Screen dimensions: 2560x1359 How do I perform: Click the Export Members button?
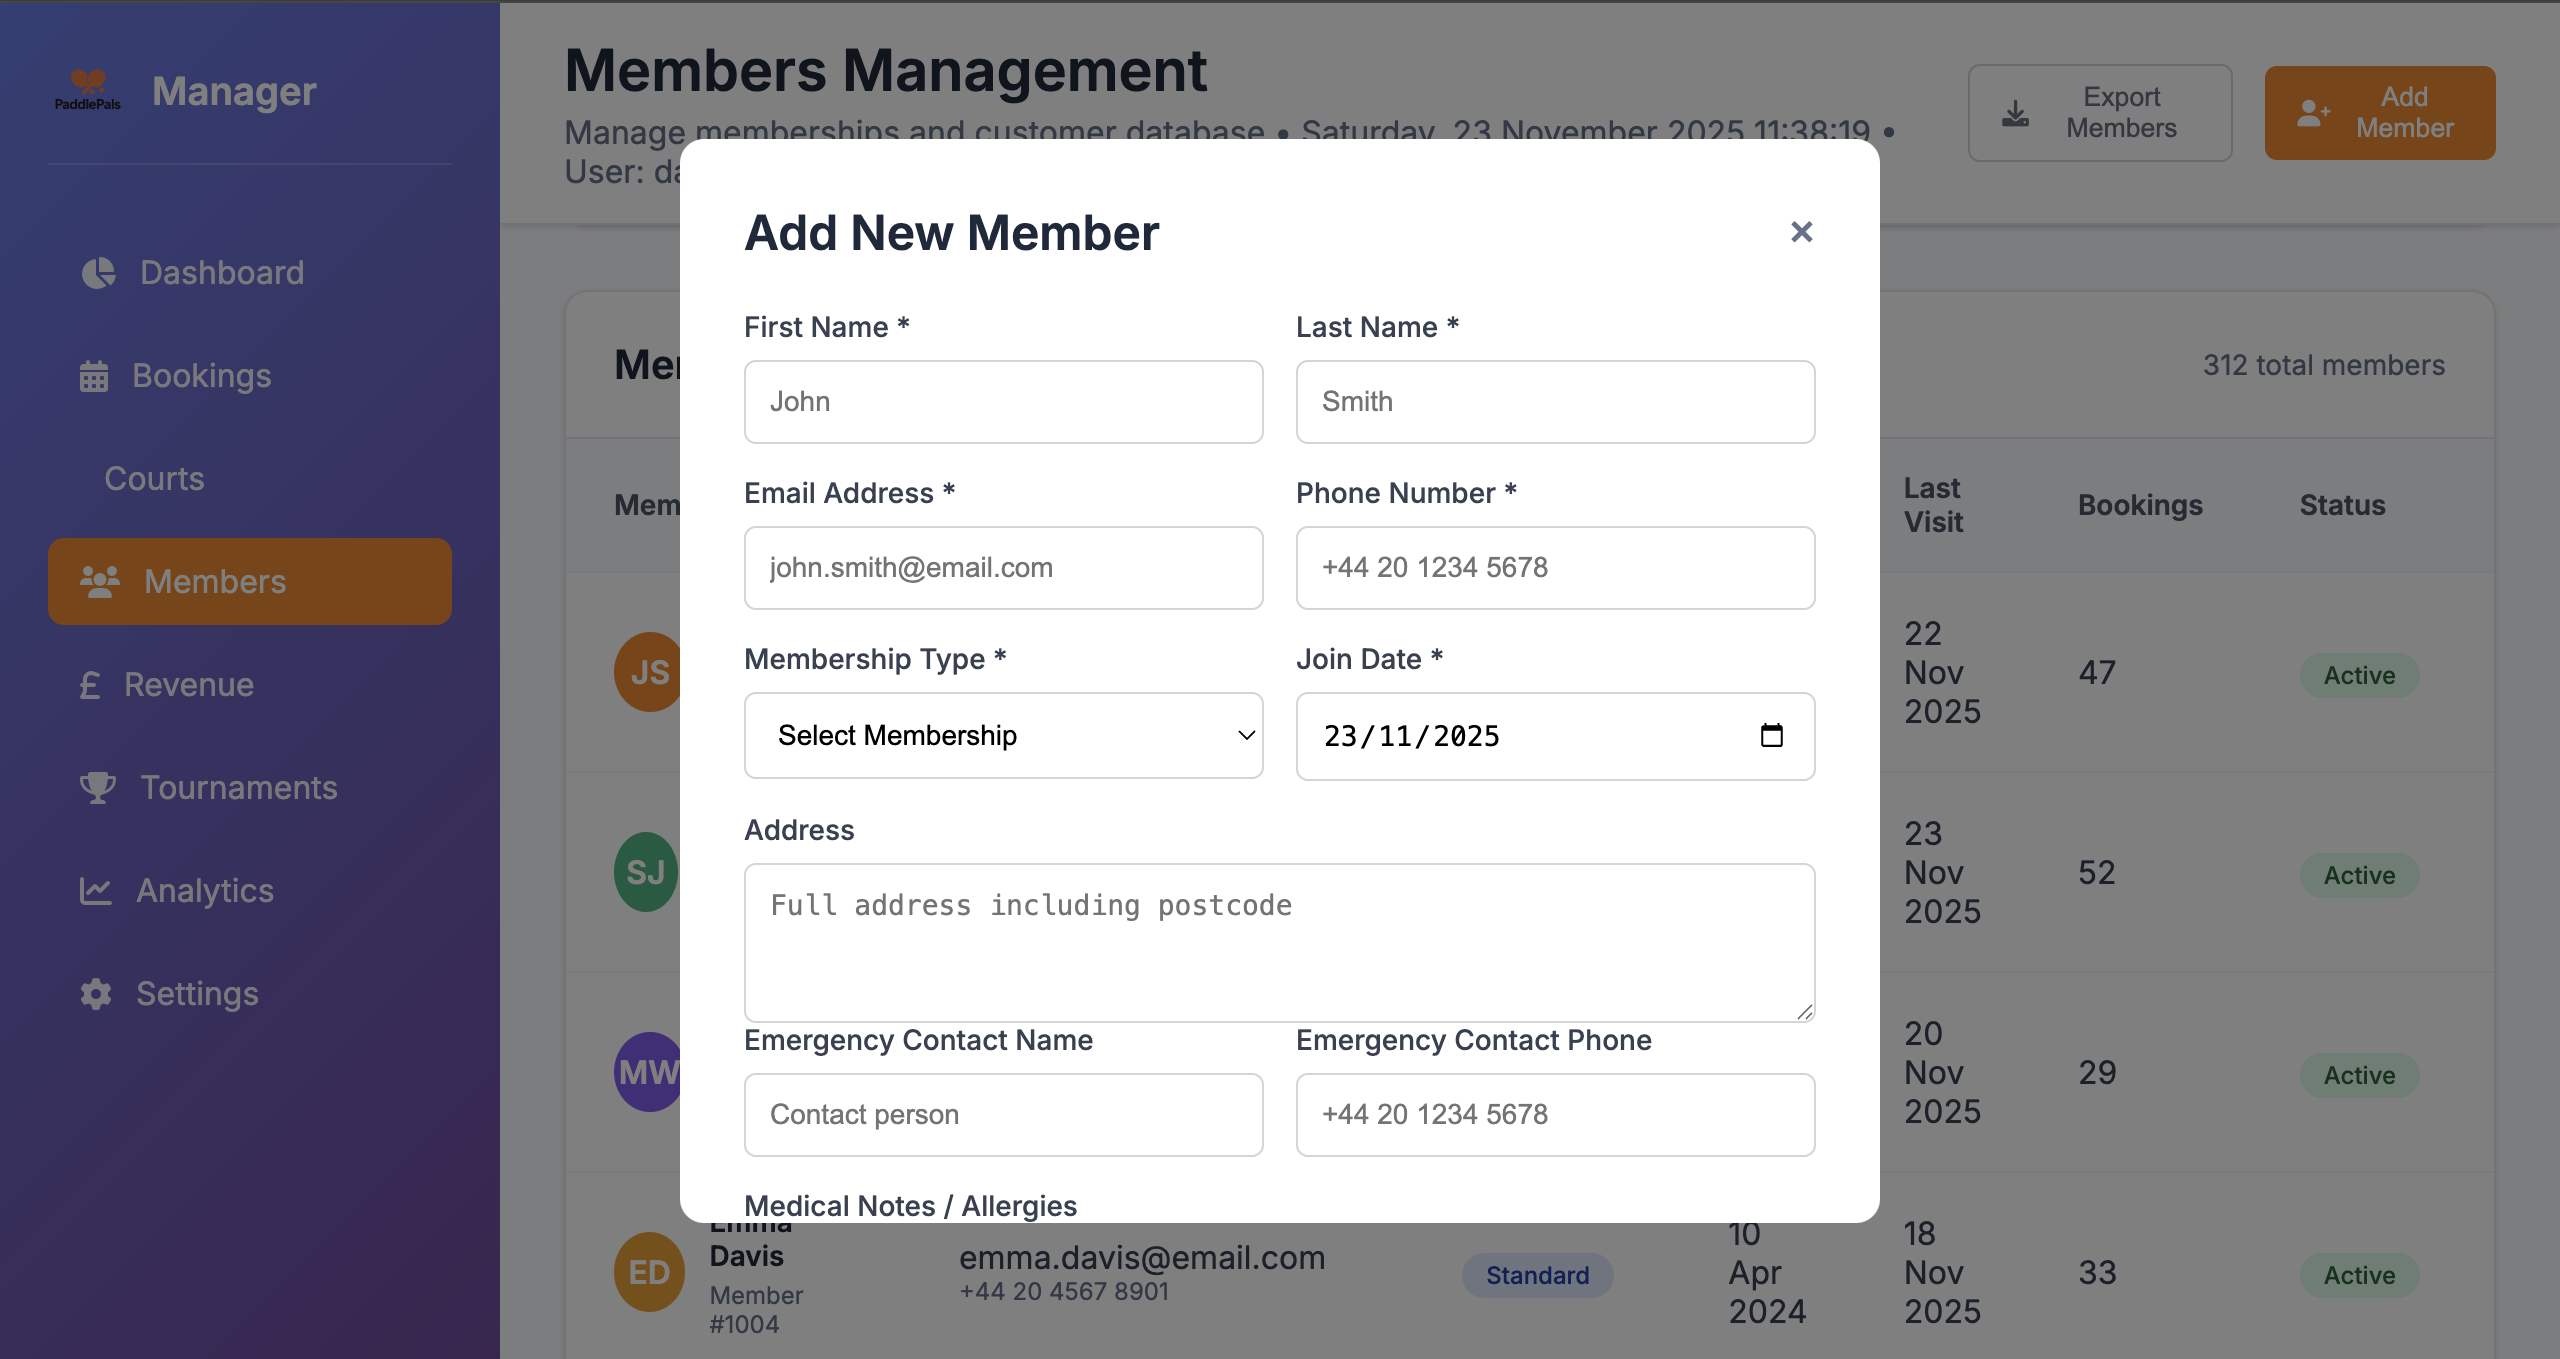2100,113
